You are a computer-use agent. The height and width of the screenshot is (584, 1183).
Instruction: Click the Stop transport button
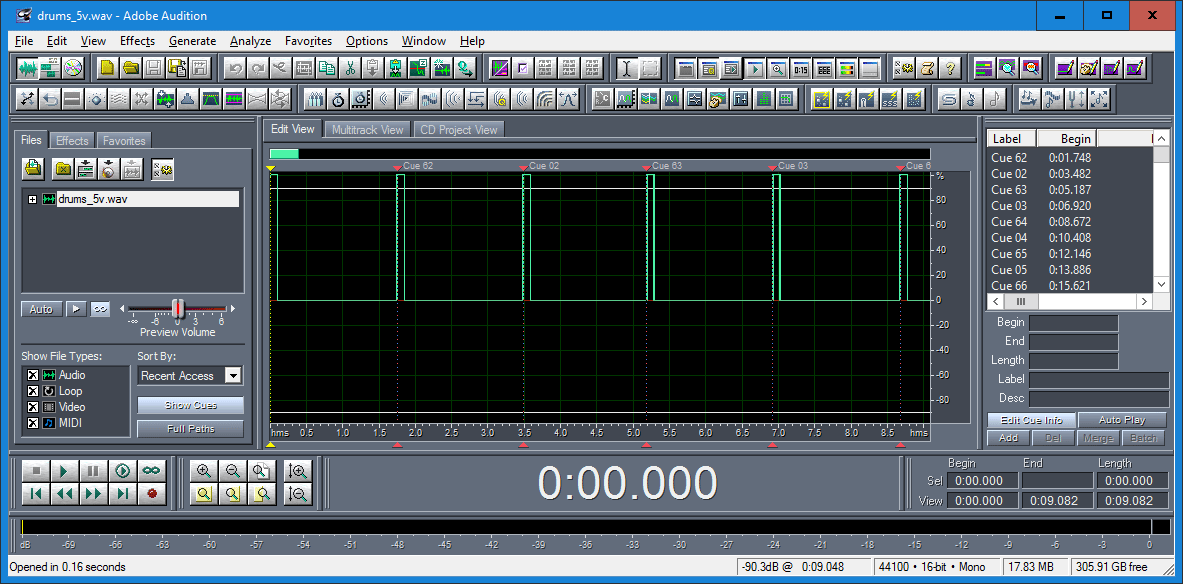coord(34,471)
